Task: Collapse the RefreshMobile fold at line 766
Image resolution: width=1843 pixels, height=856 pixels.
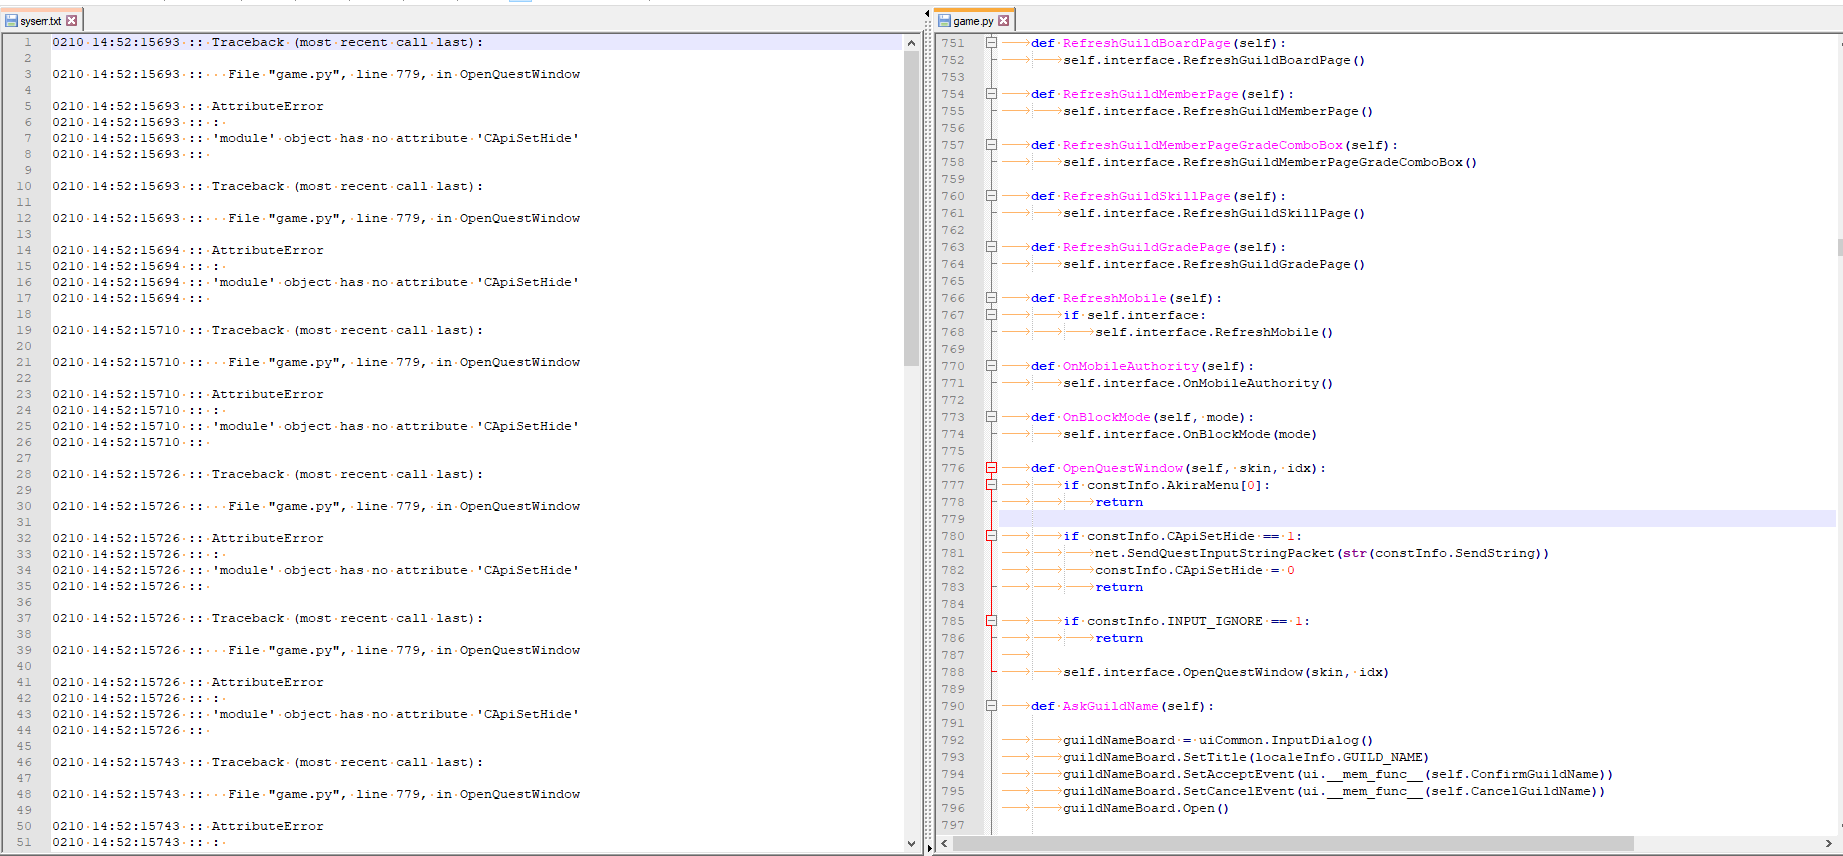Action: (991, 298)
